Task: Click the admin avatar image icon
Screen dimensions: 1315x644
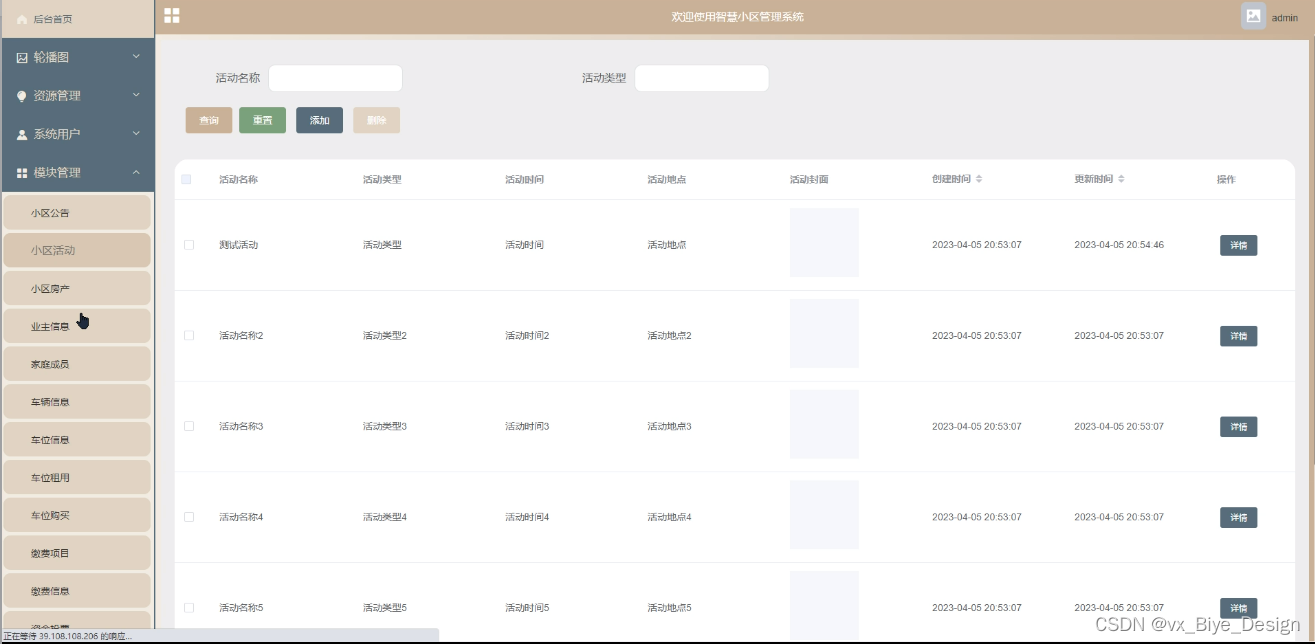Action: [x=1253, y=16]
